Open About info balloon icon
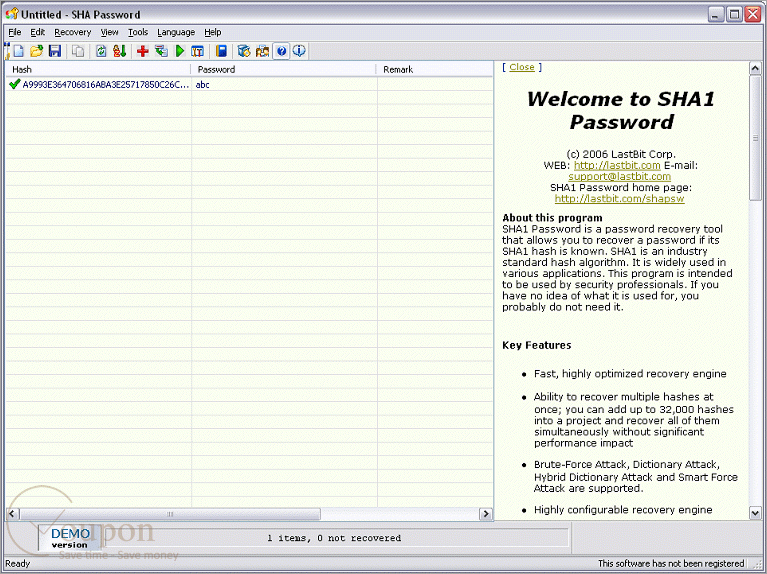Screen dimensions: 767x574 tap(299, 51)
